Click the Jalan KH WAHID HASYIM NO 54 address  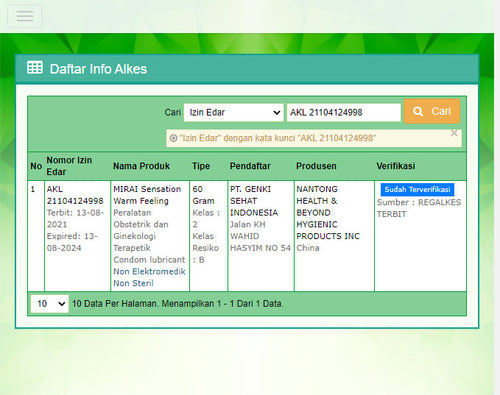point(260,236)
